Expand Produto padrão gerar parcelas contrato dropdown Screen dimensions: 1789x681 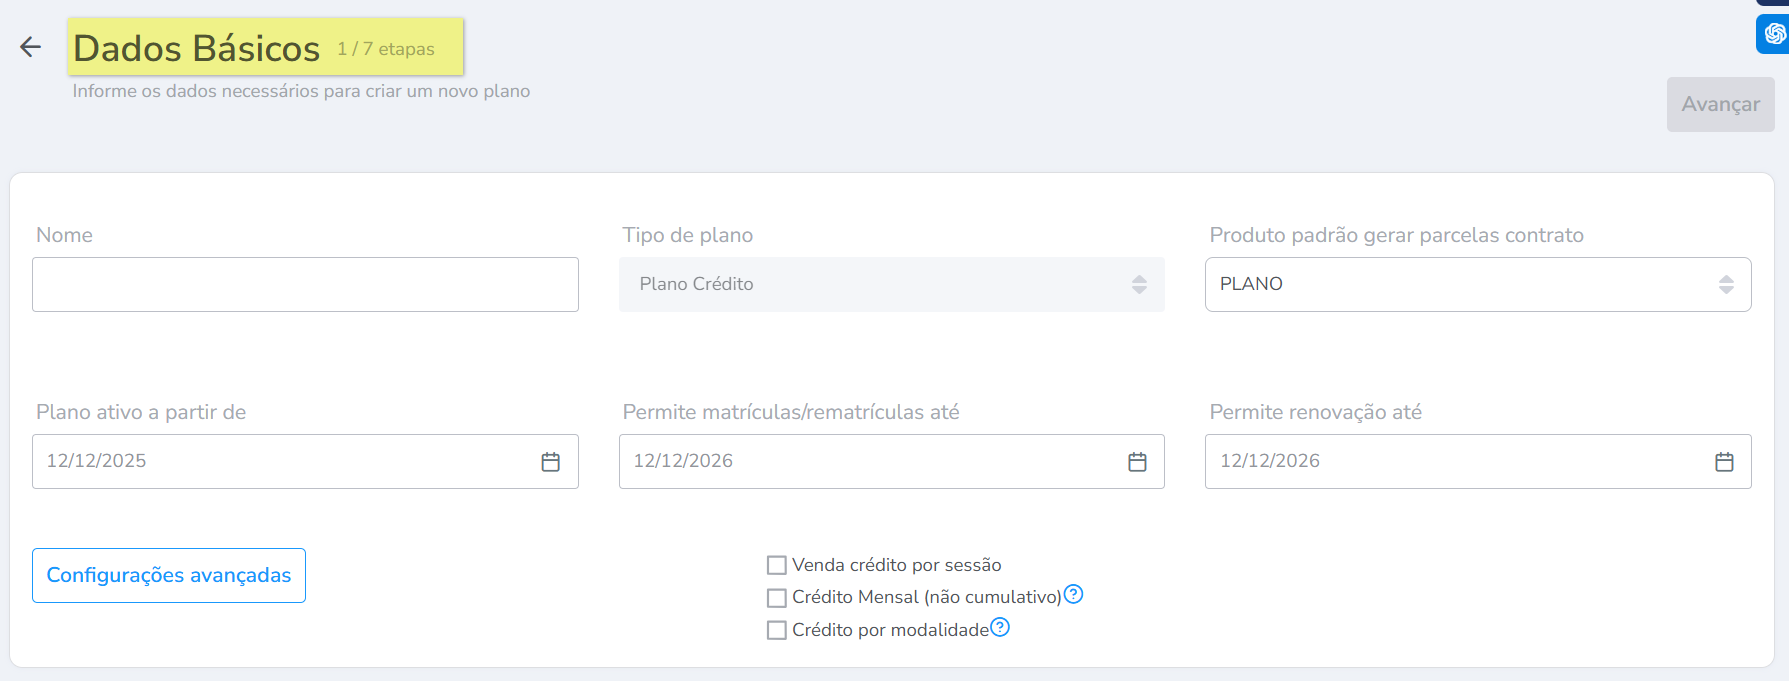(x=1477, y=284)
